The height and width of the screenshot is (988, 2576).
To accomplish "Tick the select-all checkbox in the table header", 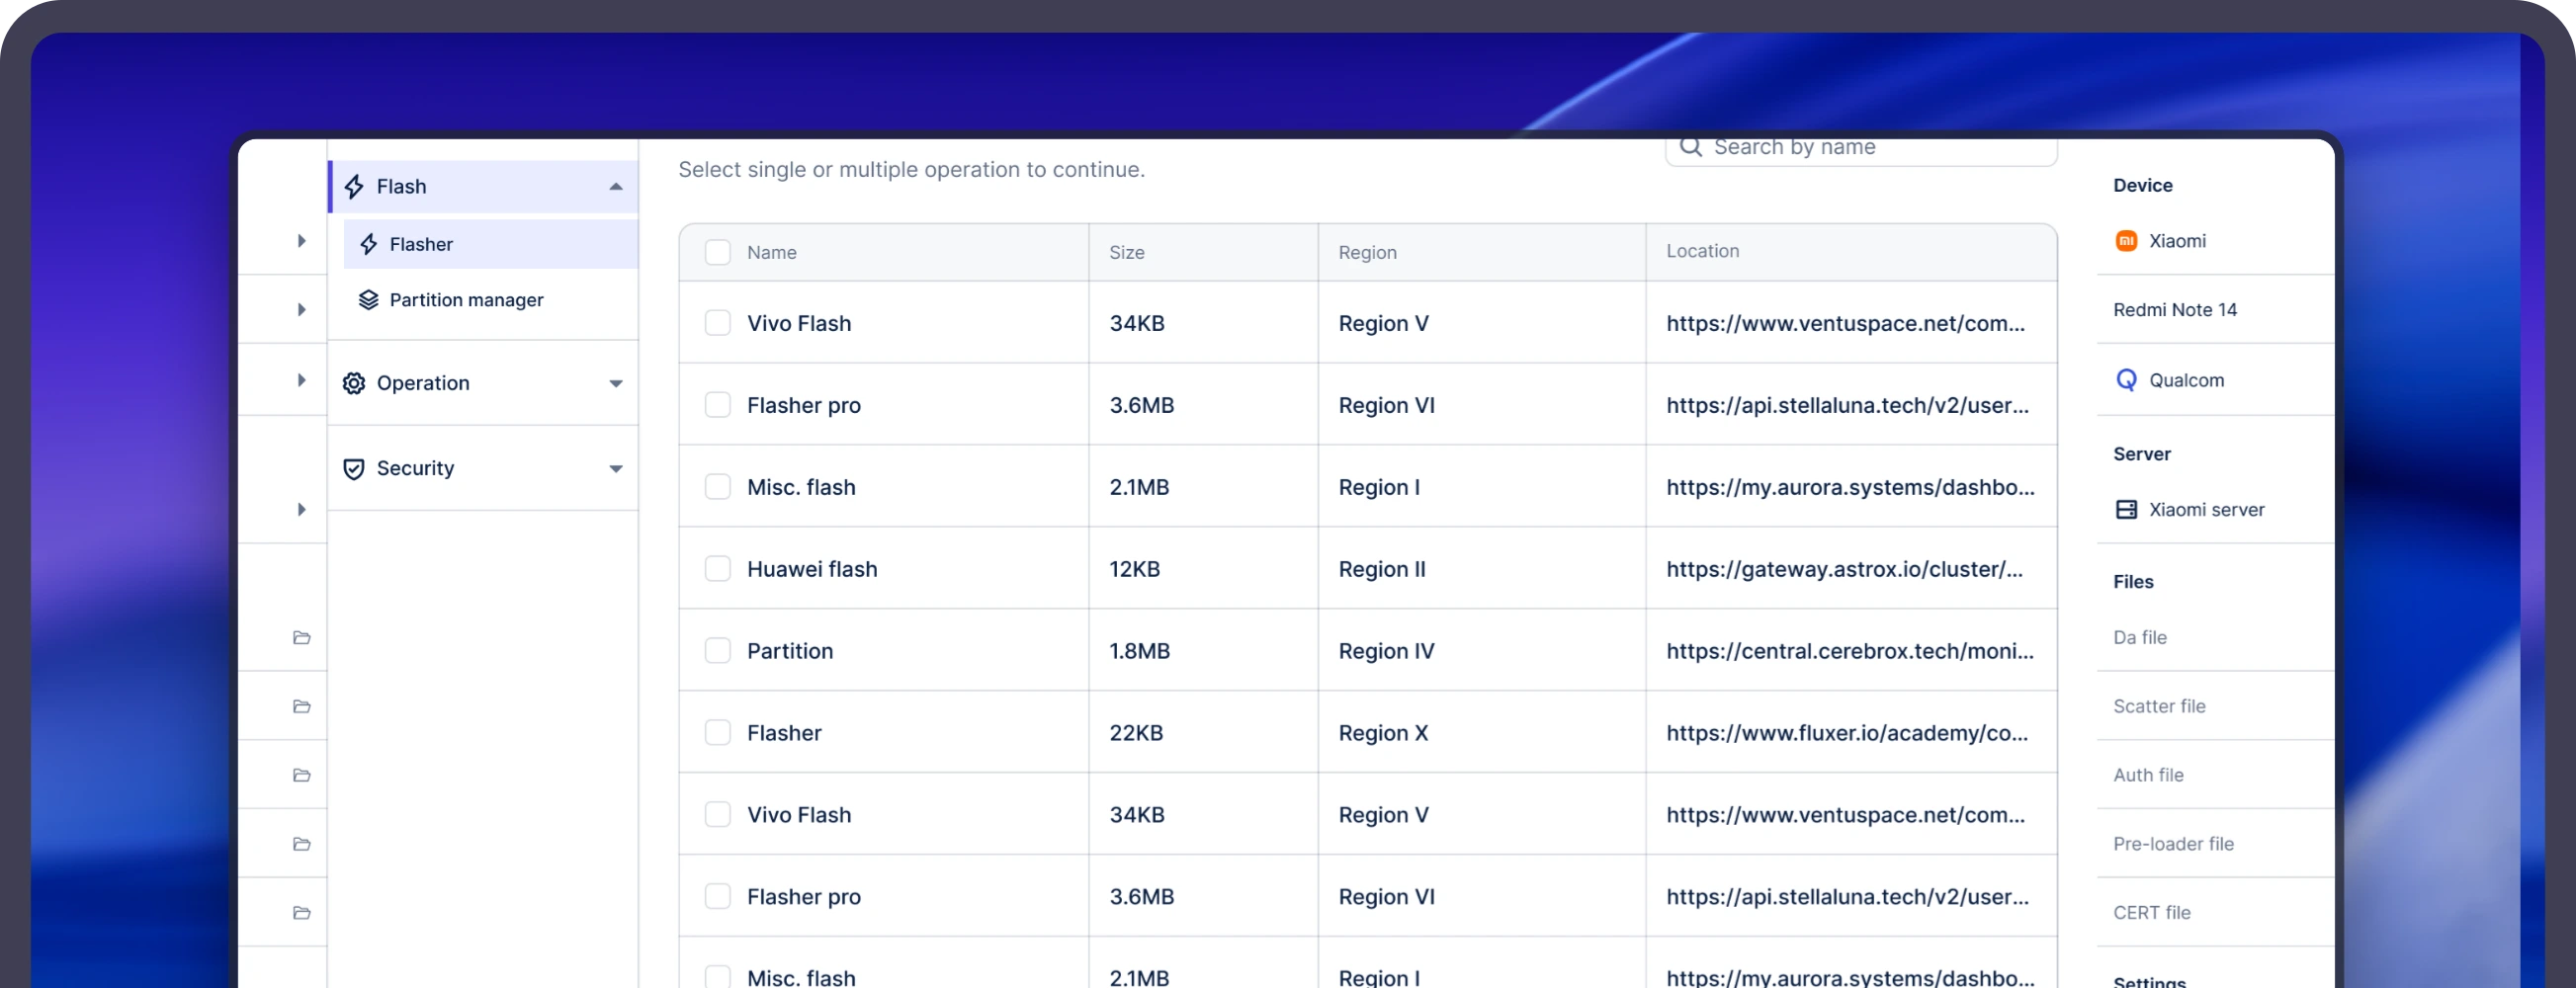I will [x=718, y=252].
